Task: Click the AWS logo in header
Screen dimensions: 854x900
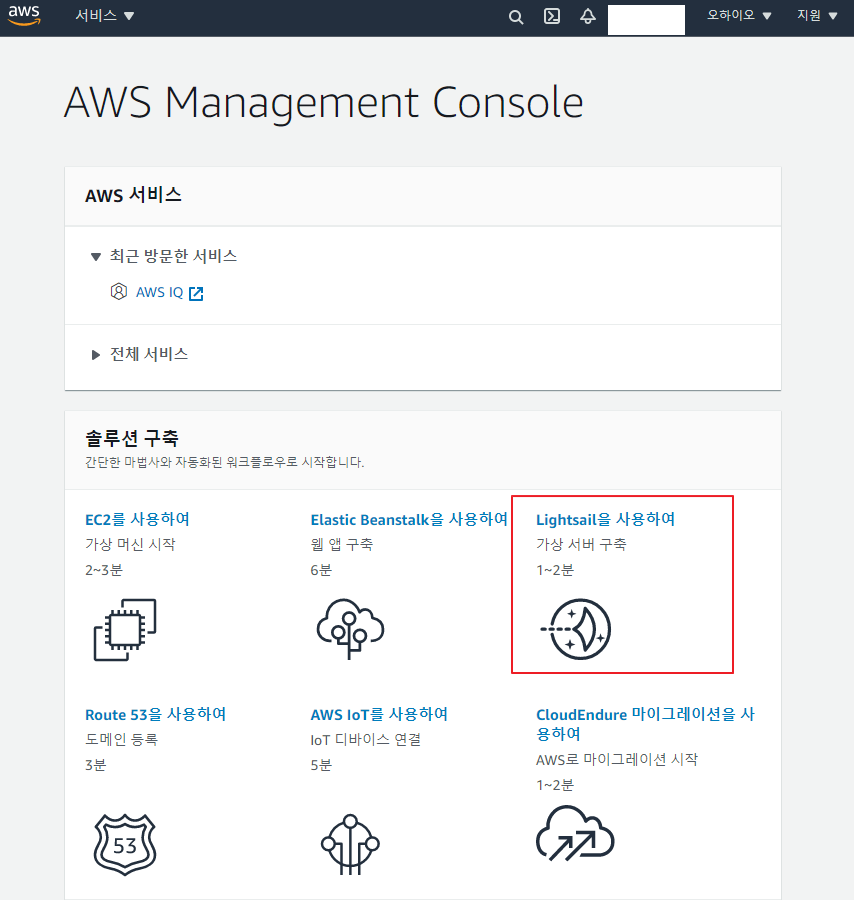Action: [24, 15]
